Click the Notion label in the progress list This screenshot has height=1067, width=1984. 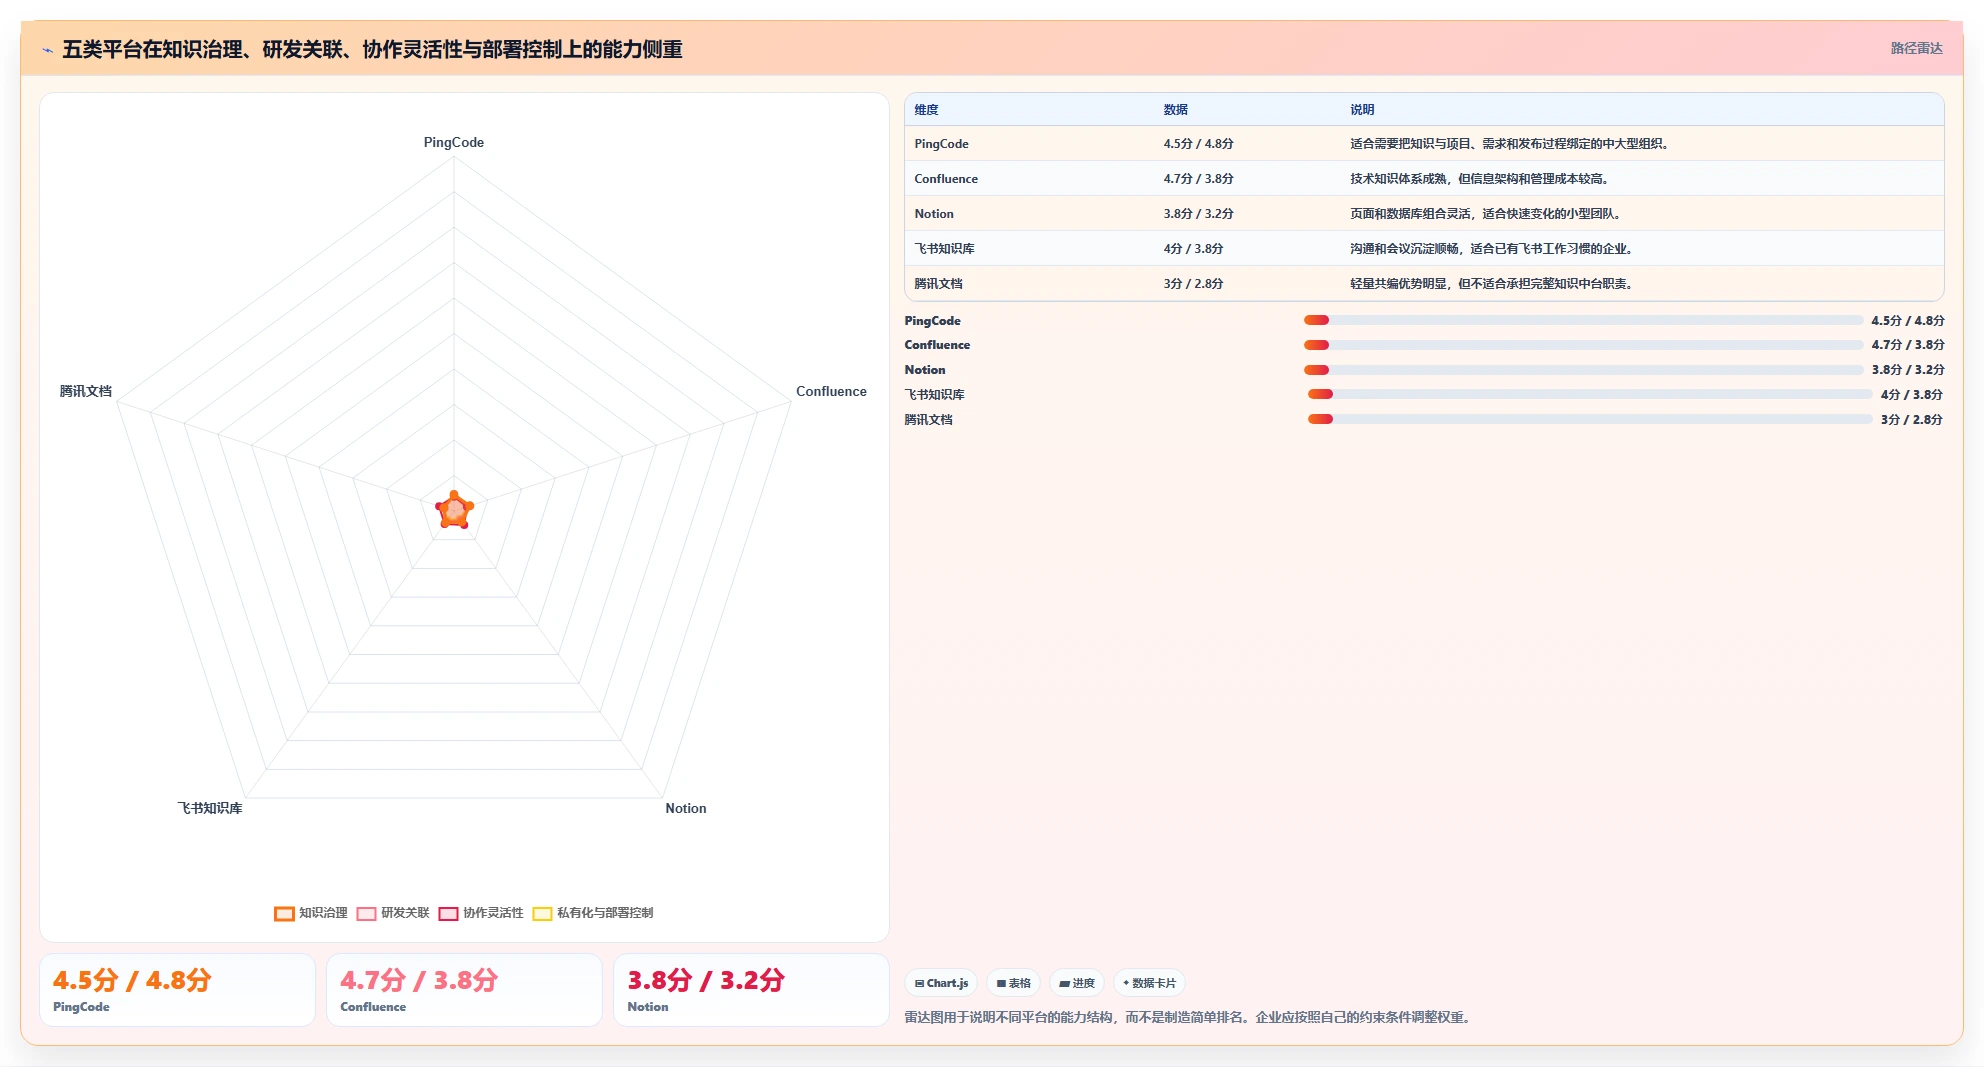(925, 370)
